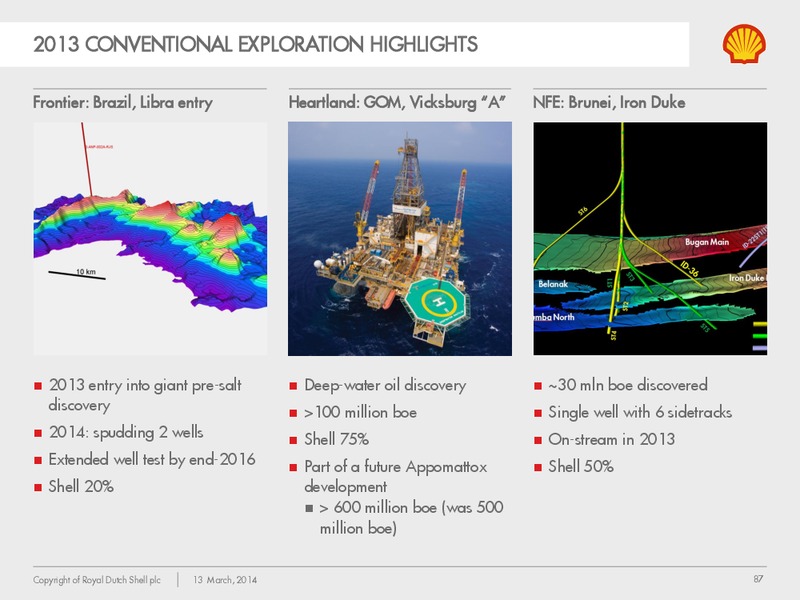Click the 'Iron Duke' label in diagram
800x600 pixels.
click(x=747, y=278)
